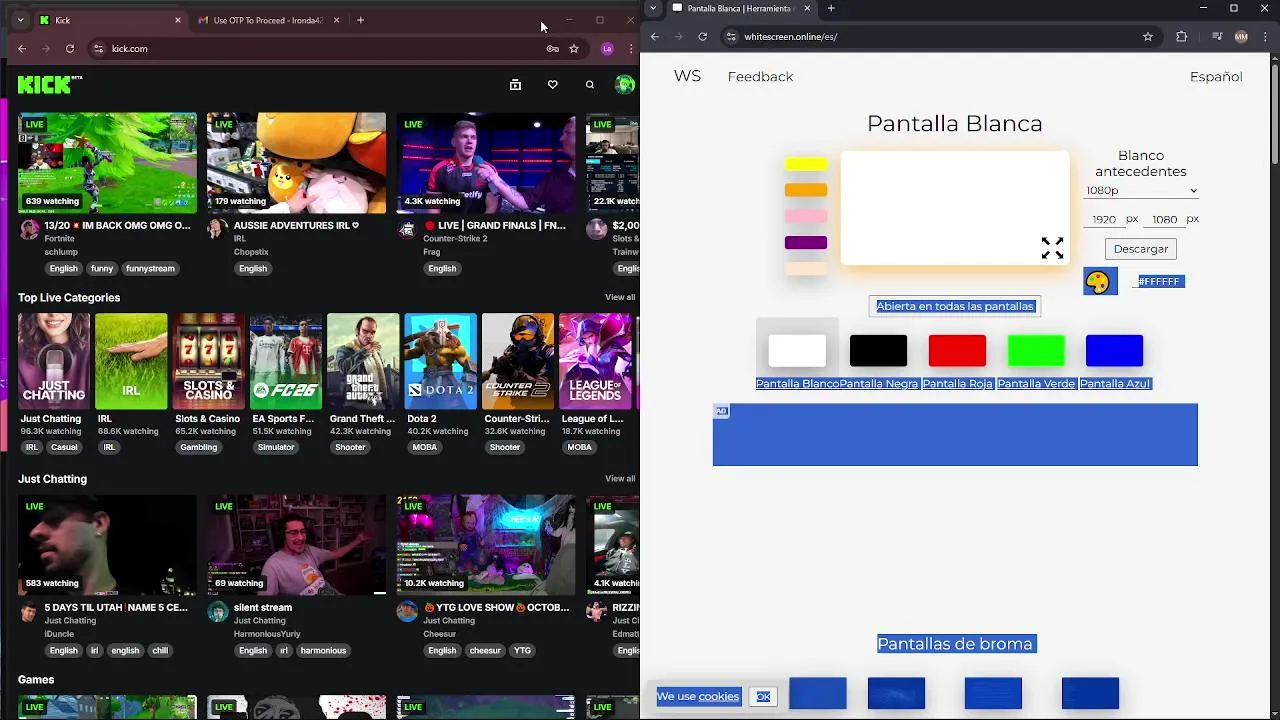Open Chrome menu dots in Kick window
This screenshot has height=720, width=1280.
tap(631, 48)
